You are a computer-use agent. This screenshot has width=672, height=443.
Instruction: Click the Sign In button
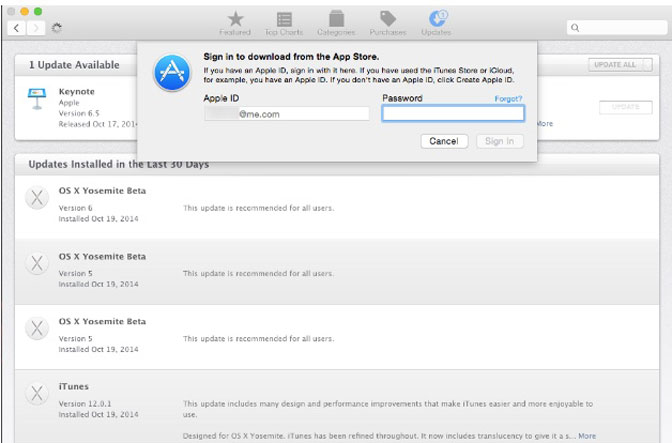coord(500,141)
